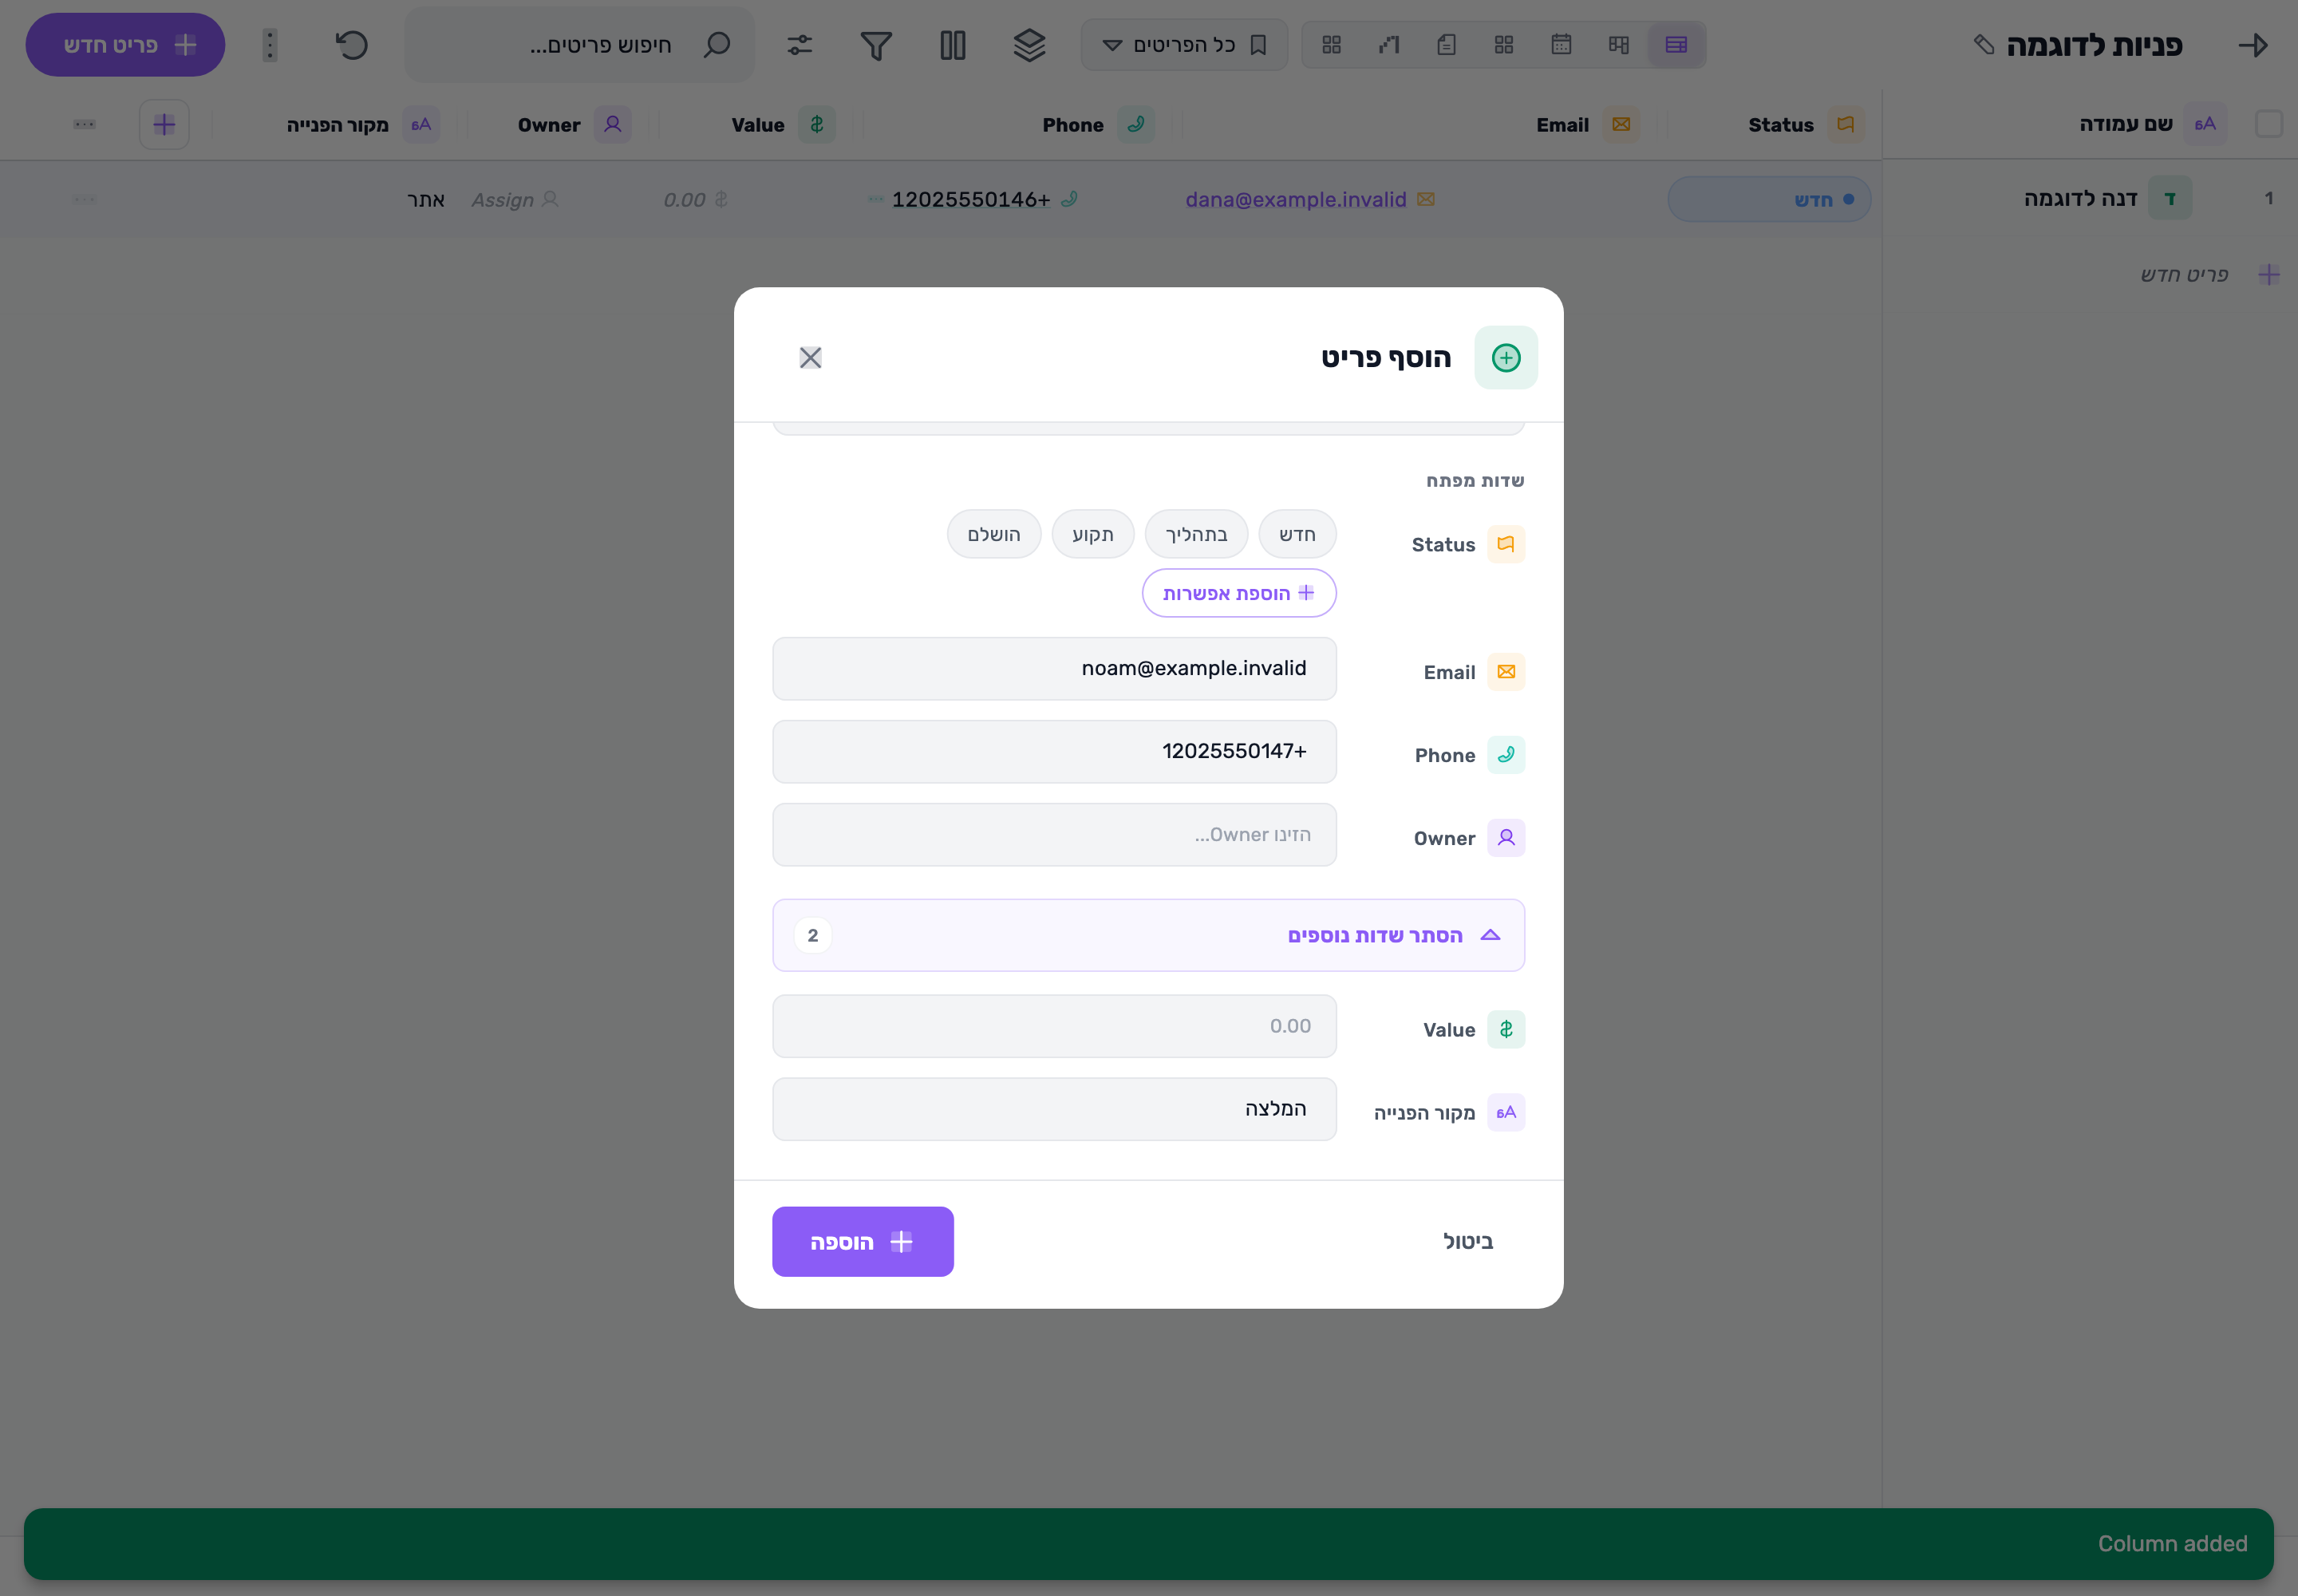
Task: Toggle the select-all checkbox in table header
Action: (x=2268, y=124)
